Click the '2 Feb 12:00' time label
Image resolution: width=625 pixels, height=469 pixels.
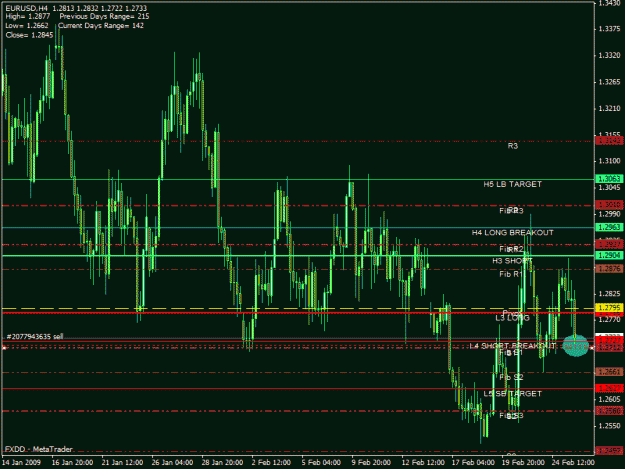(271, 462)
